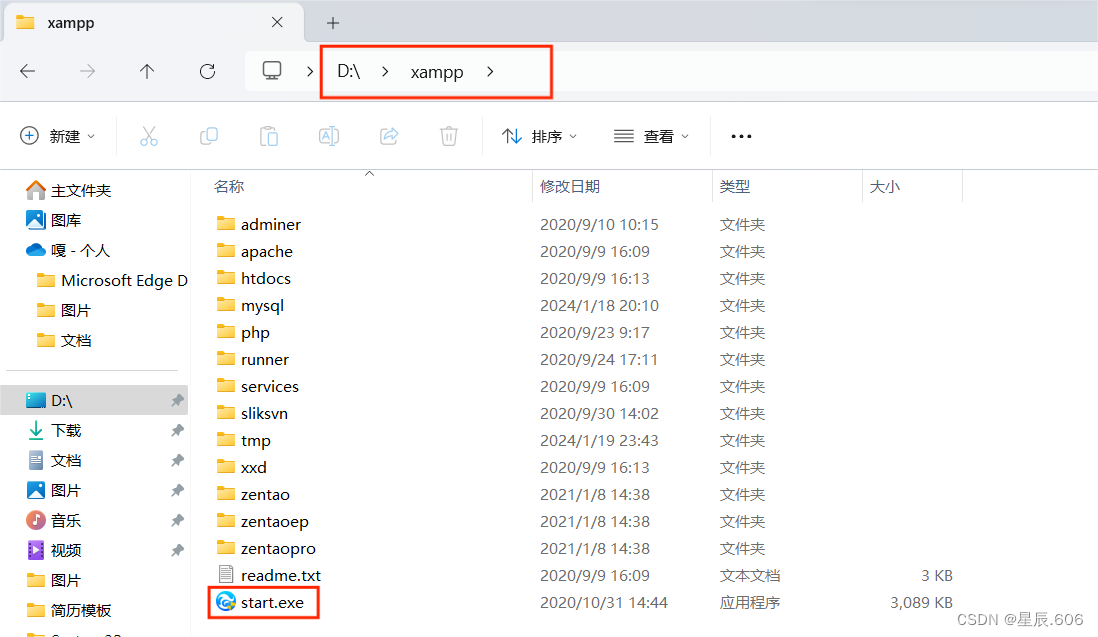1098x637 pixels.
Task: Open the 新建 (New) dropdown
Action: (x=57, y=136)
